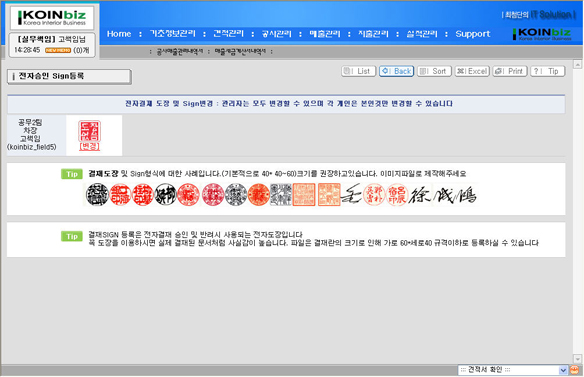Select the 공사매출관리내역서 submenu item
The height and width of the screenshot is (377, 584).
pos(180,51)
